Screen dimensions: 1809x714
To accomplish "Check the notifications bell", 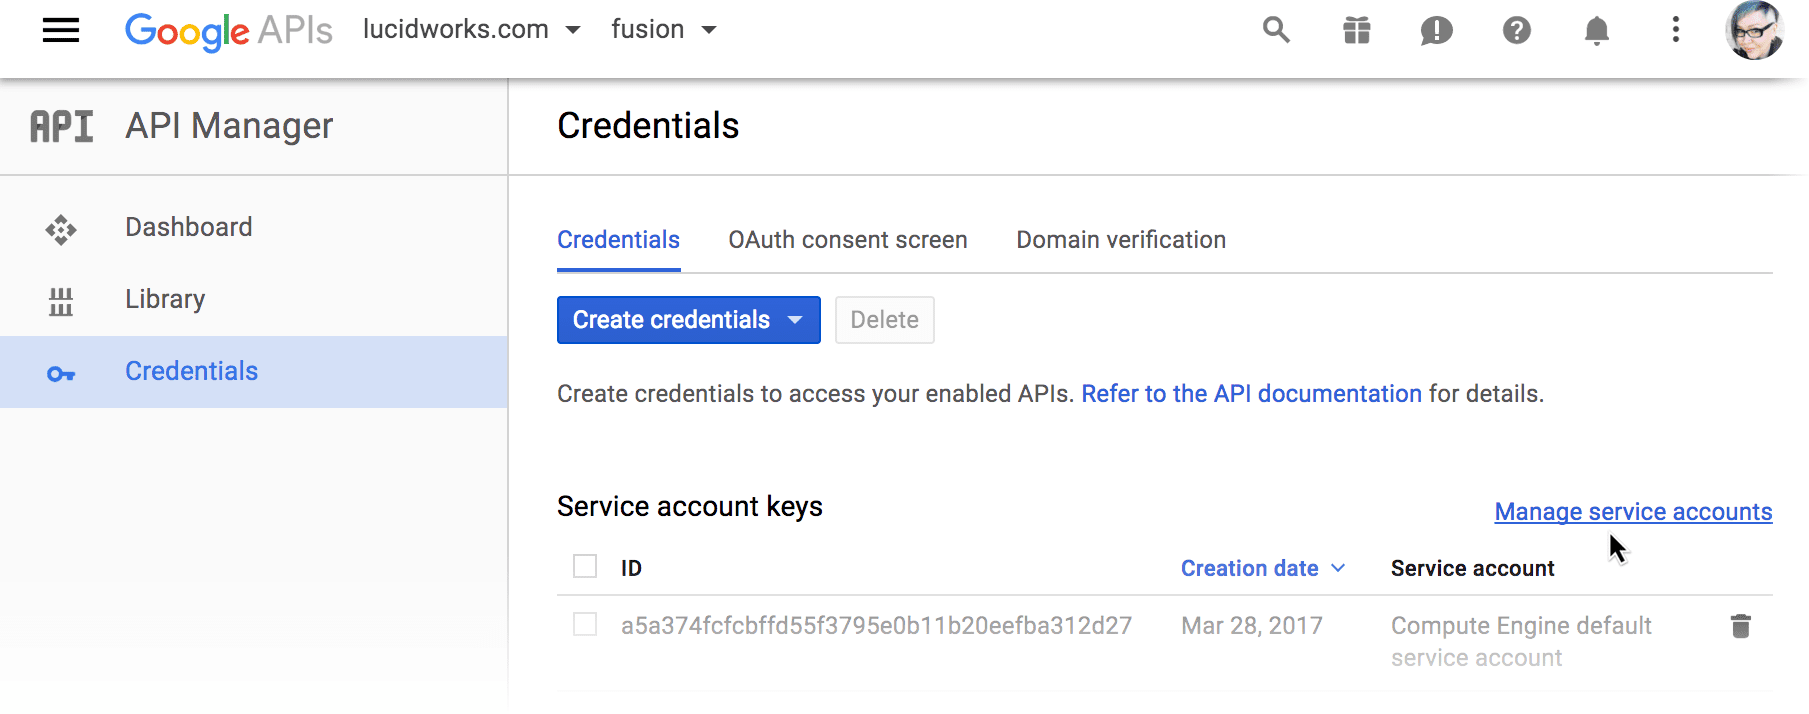I will pos(1596,30).
